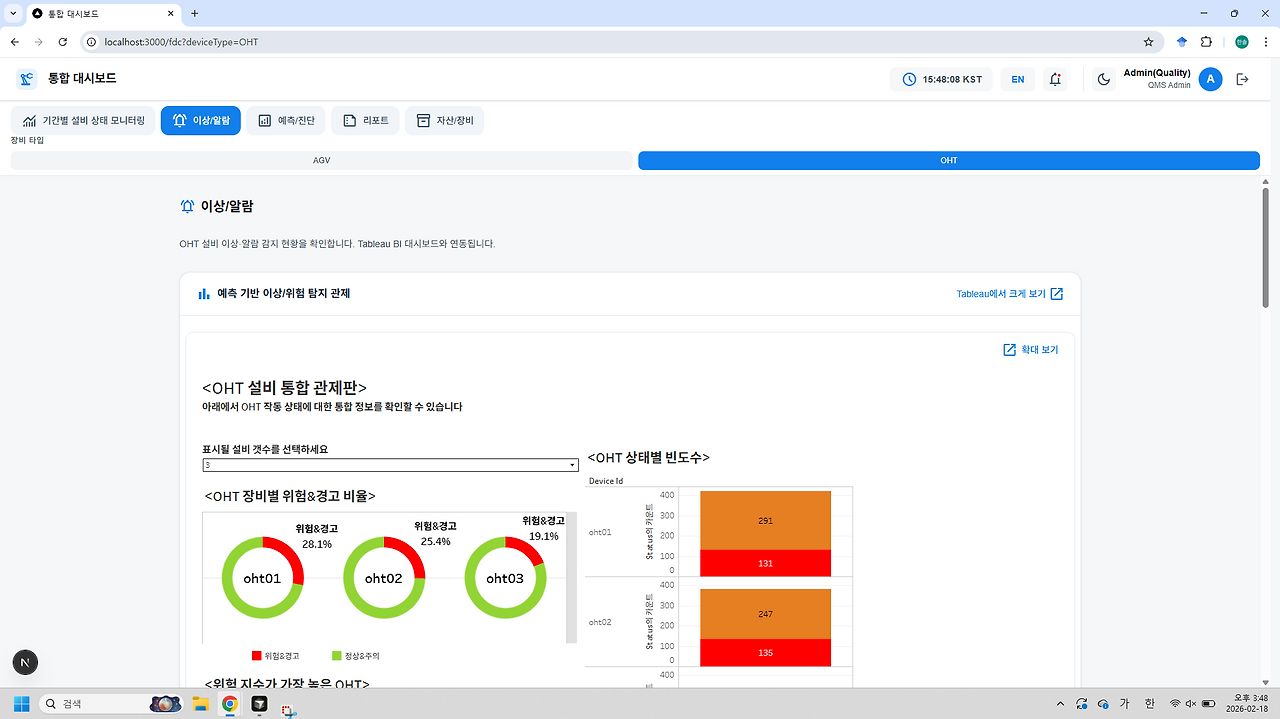Open Tableau에서 크게 보기 link
The image size is (1280, 719).
(1009, 294)
